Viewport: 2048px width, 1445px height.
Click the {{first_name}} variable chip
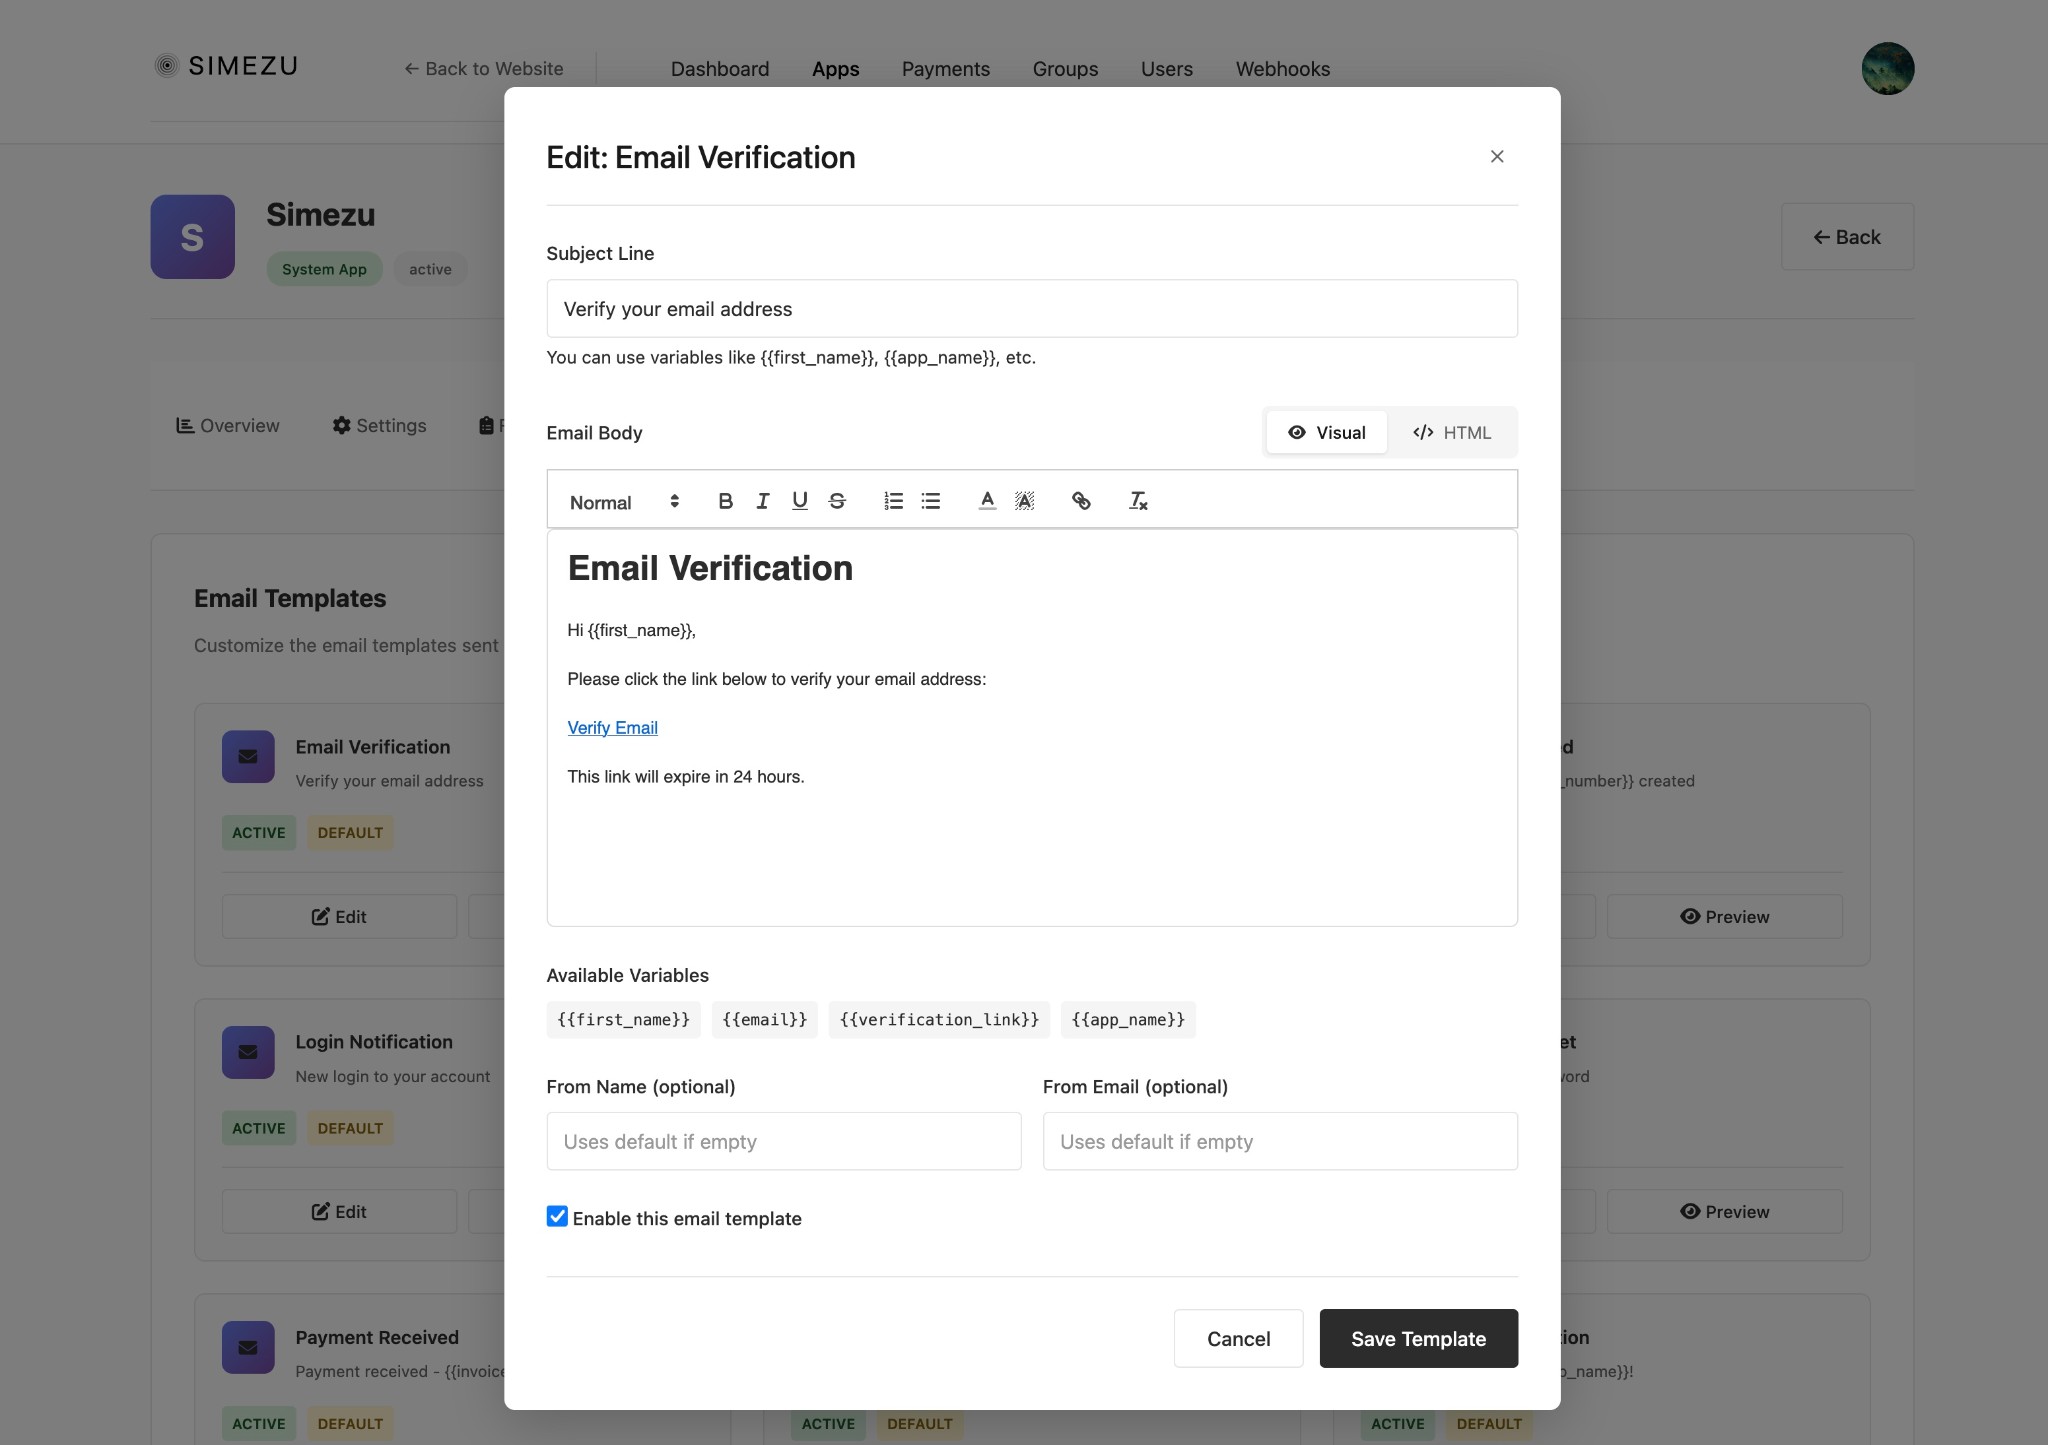[624, 1020]
